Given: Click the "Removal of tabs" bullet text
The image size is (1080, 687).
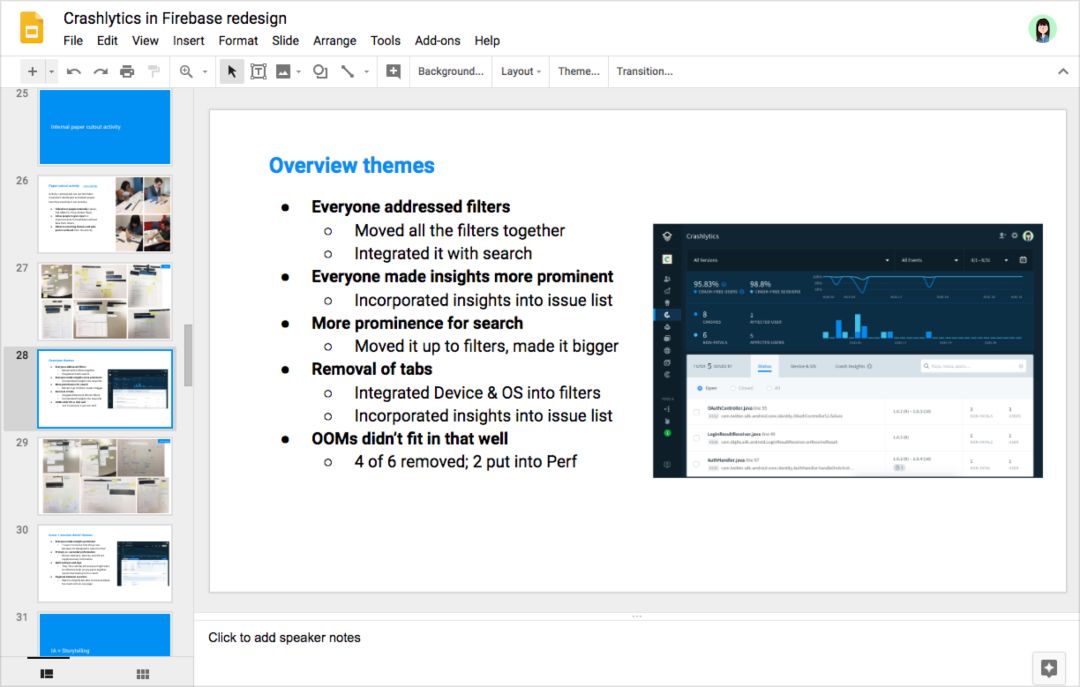Looking at the screenshot, I should click(x=372, y=369).
